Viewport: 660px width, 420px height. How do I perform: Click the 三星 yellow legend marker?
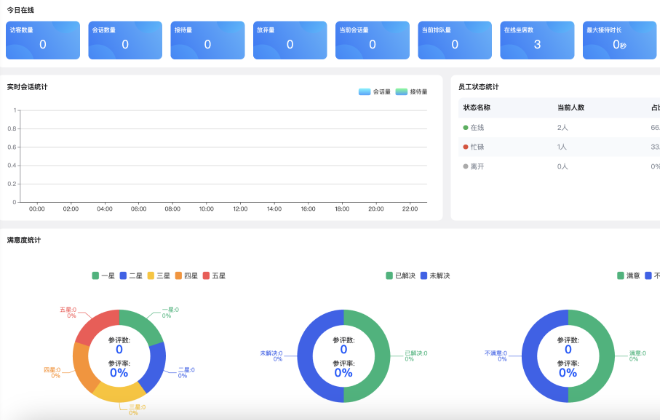tap(151, 275)
